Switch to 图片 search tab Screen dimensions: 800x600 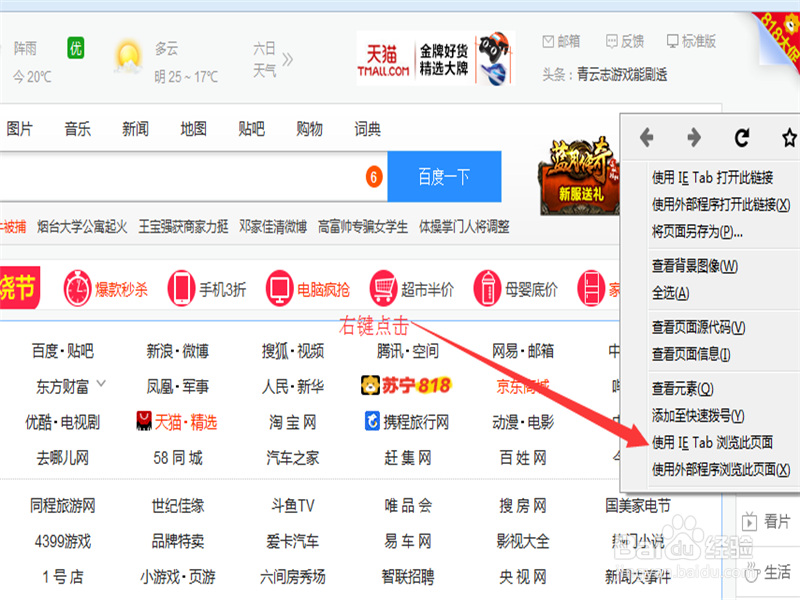[19, 129]
